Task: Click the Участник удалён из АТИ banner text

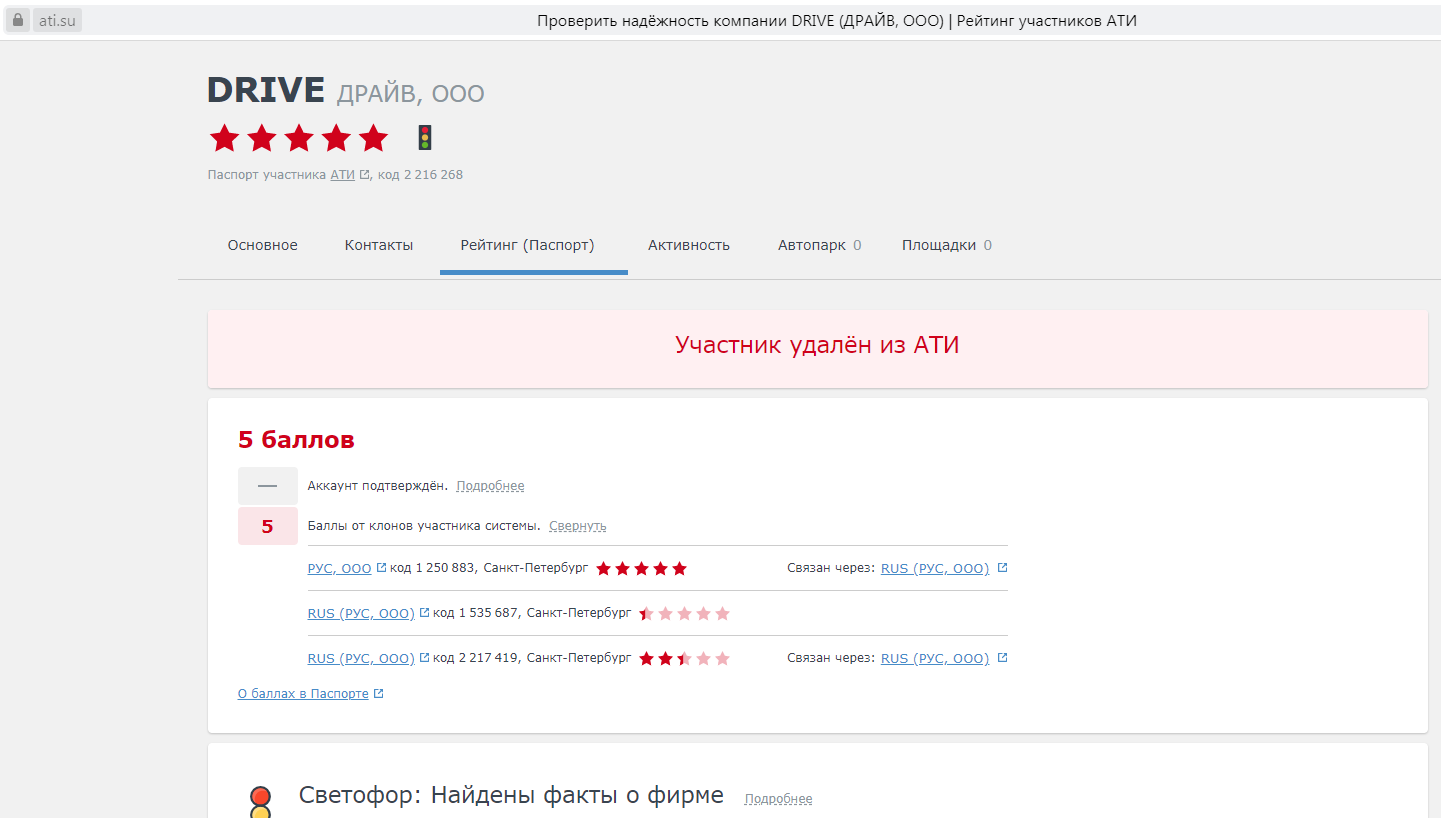Action: coord(817,345)
